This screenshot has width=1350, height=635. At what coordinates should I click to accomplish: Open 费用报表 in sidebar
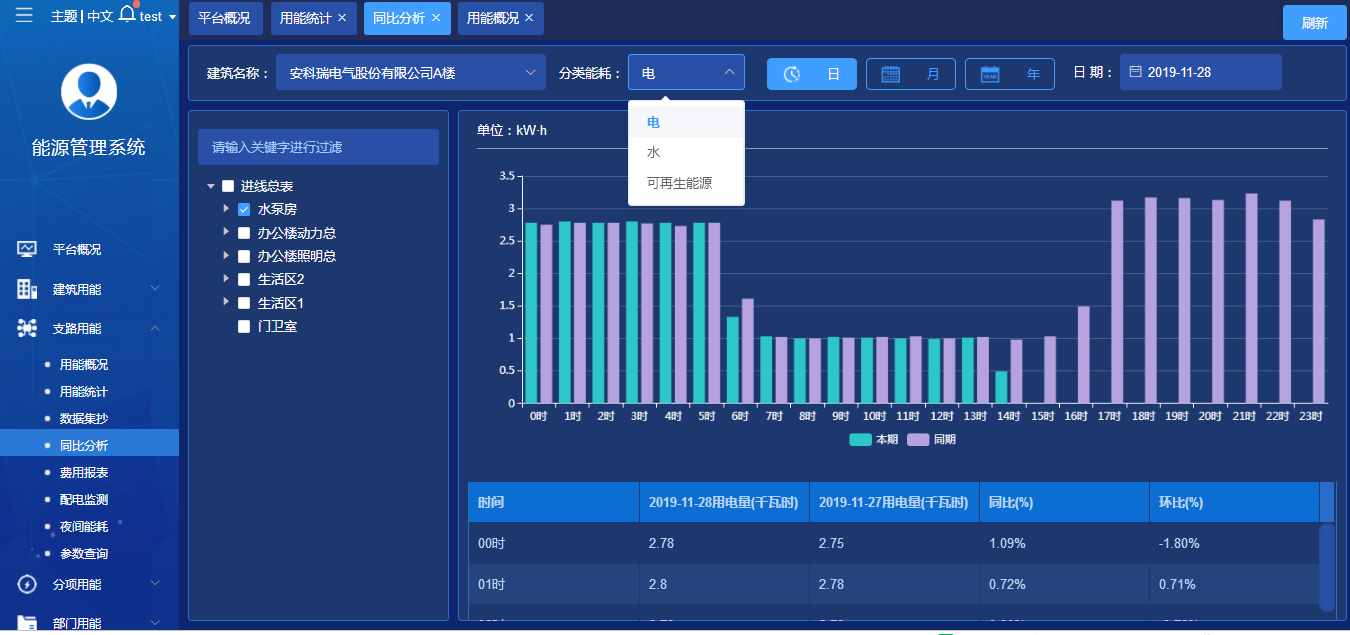(84, 473)
